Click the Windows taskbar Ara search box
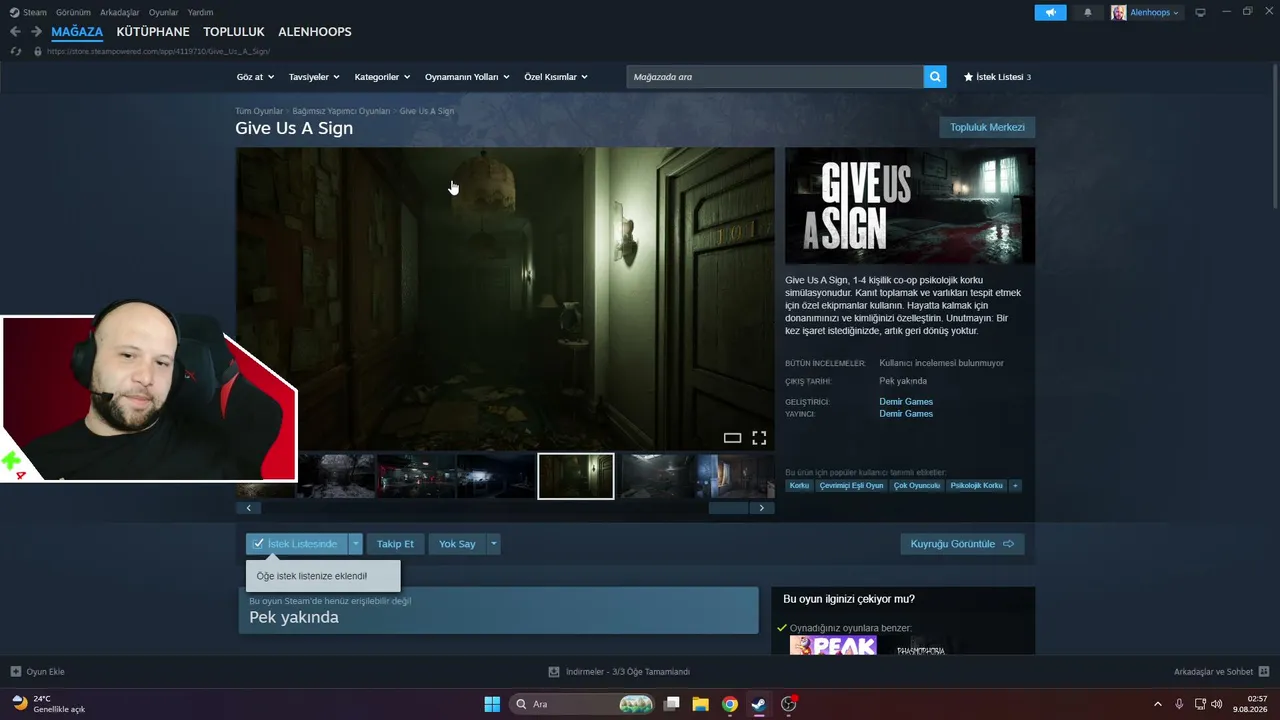This screenshot has width=1280, height=720. 582,704
